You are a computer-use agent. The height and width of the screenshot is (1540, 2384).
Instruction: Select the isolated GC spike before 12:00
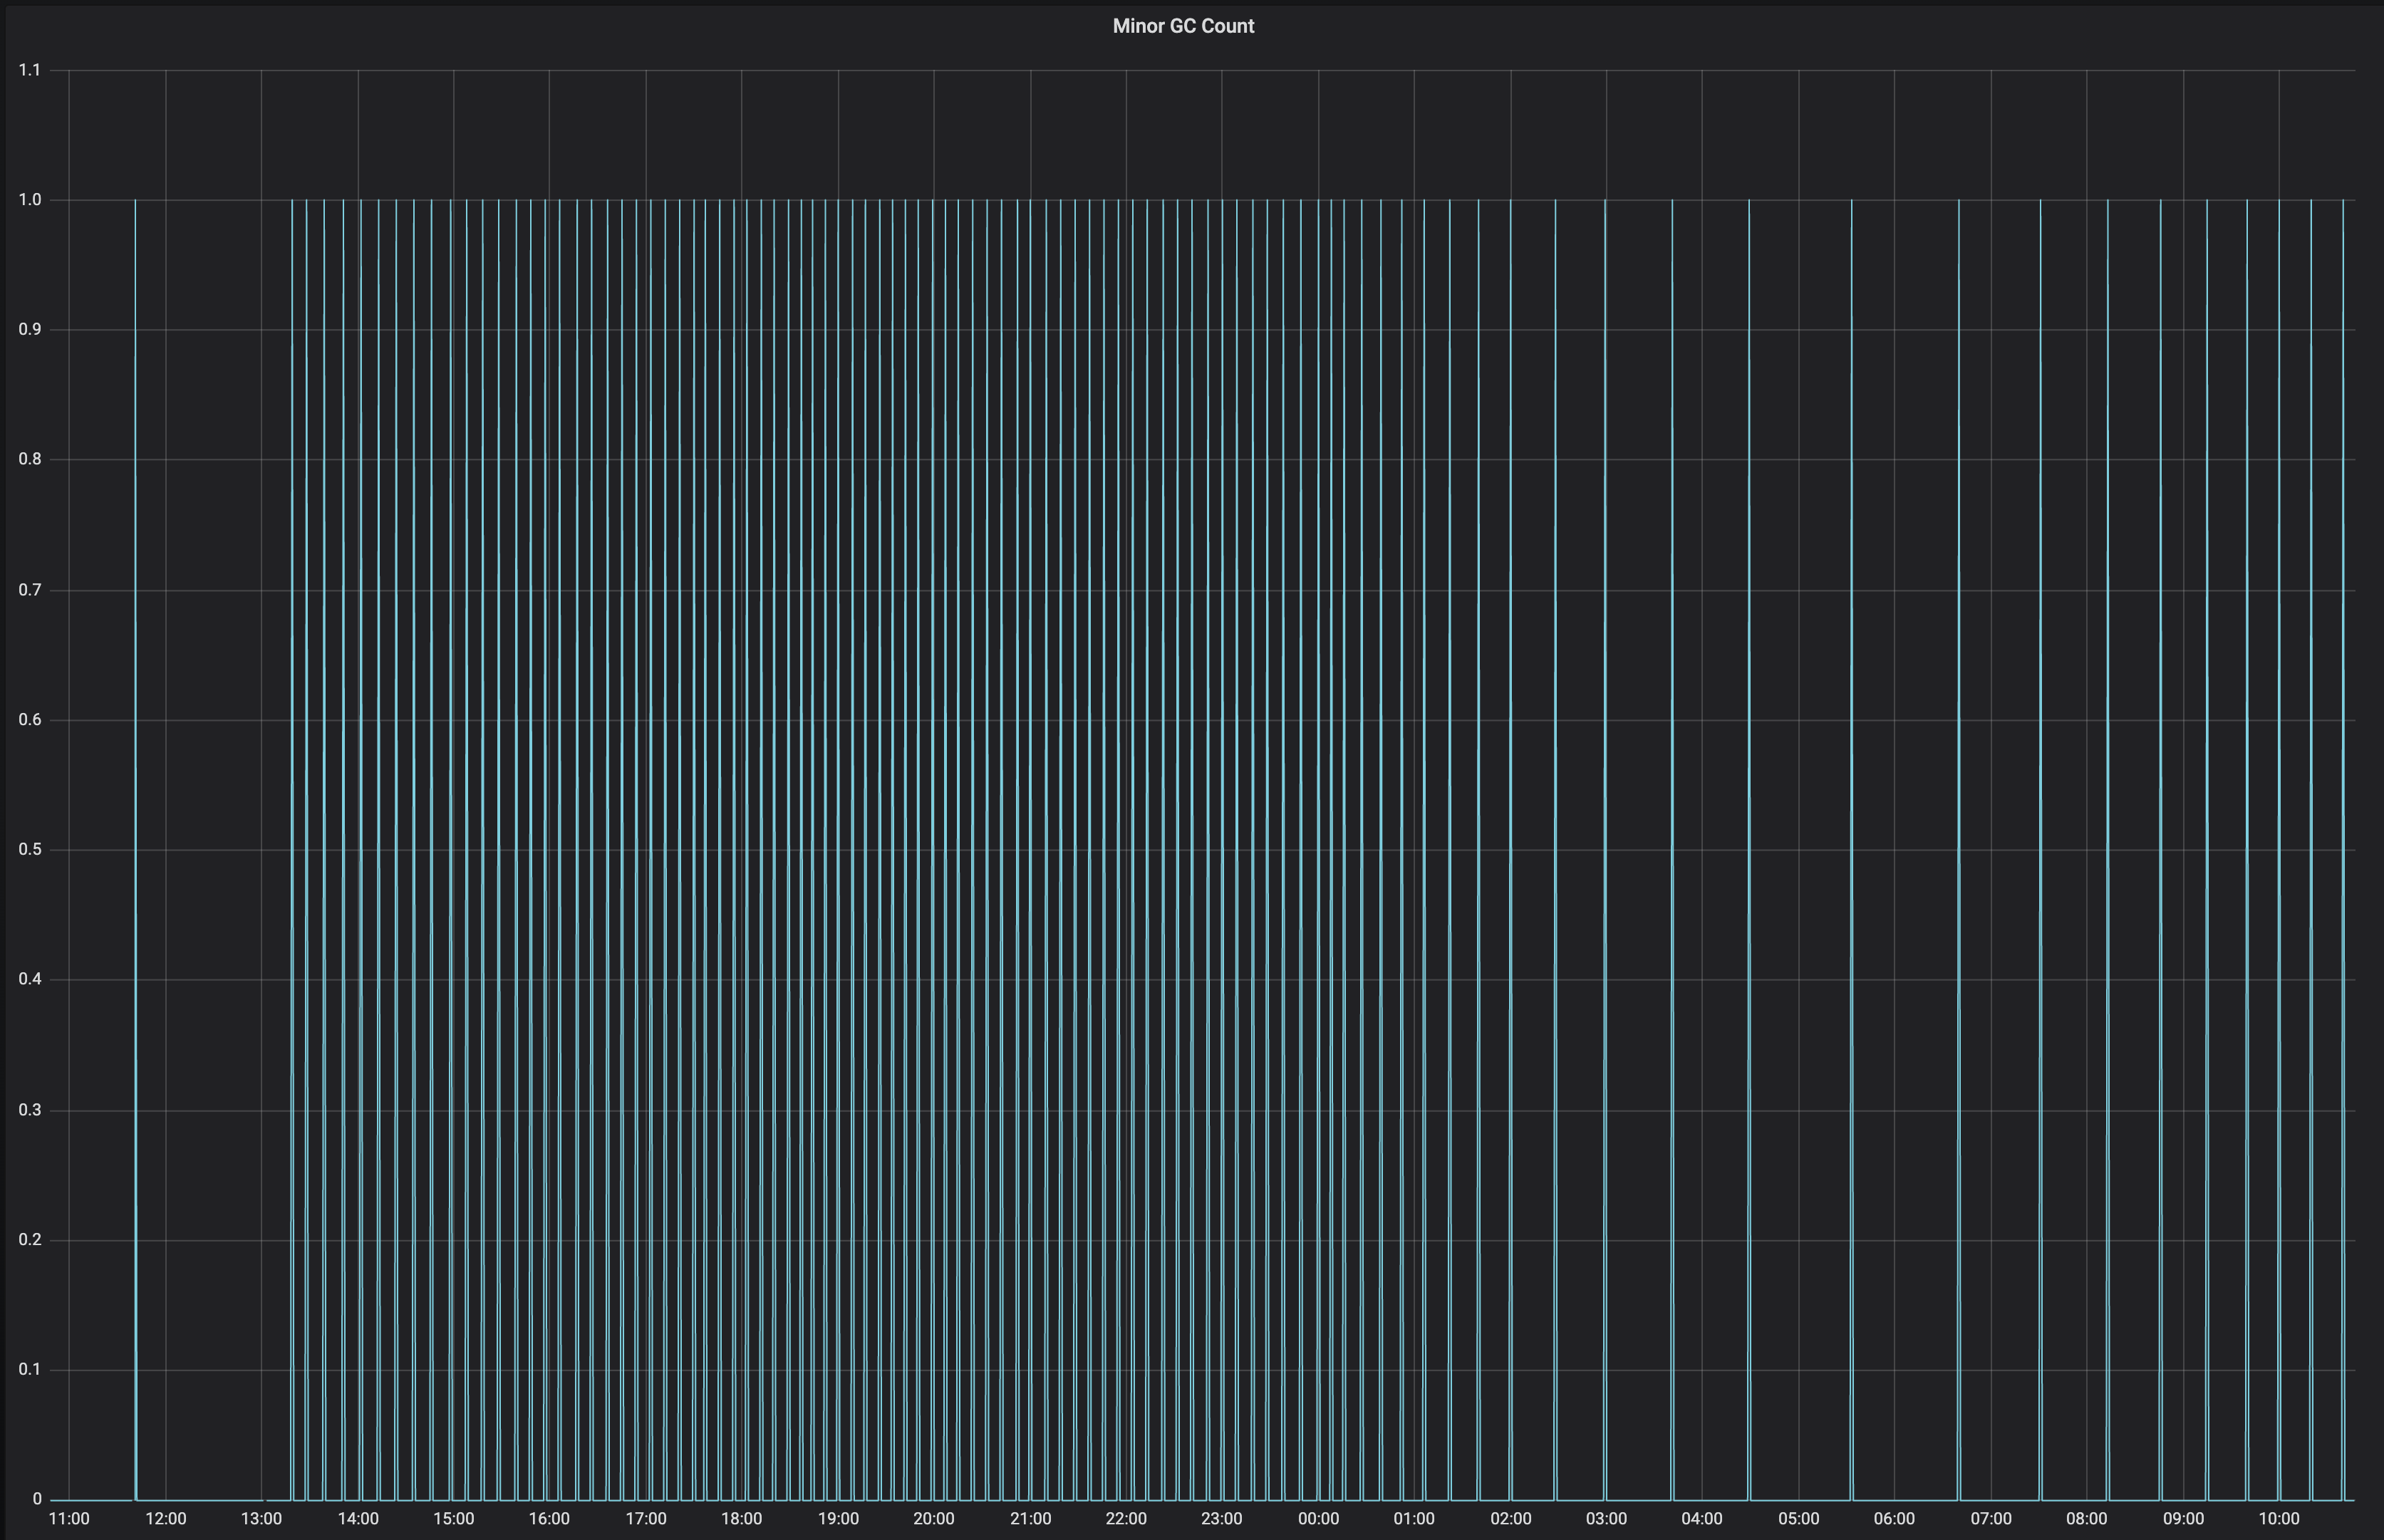135,850
